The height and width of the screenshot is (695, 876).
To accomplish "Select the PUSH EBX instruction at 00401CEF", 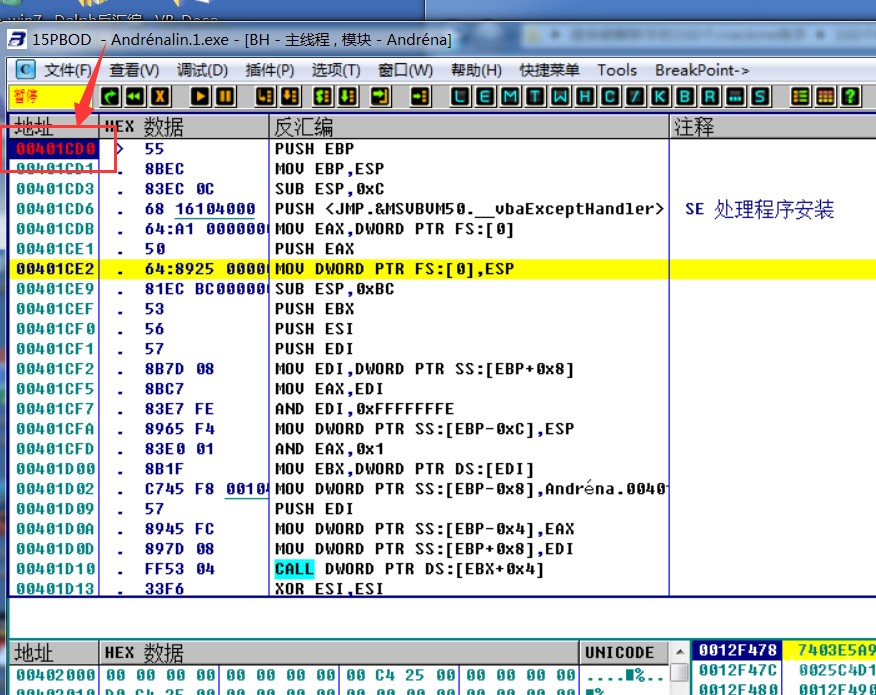I will click(315, 309).
